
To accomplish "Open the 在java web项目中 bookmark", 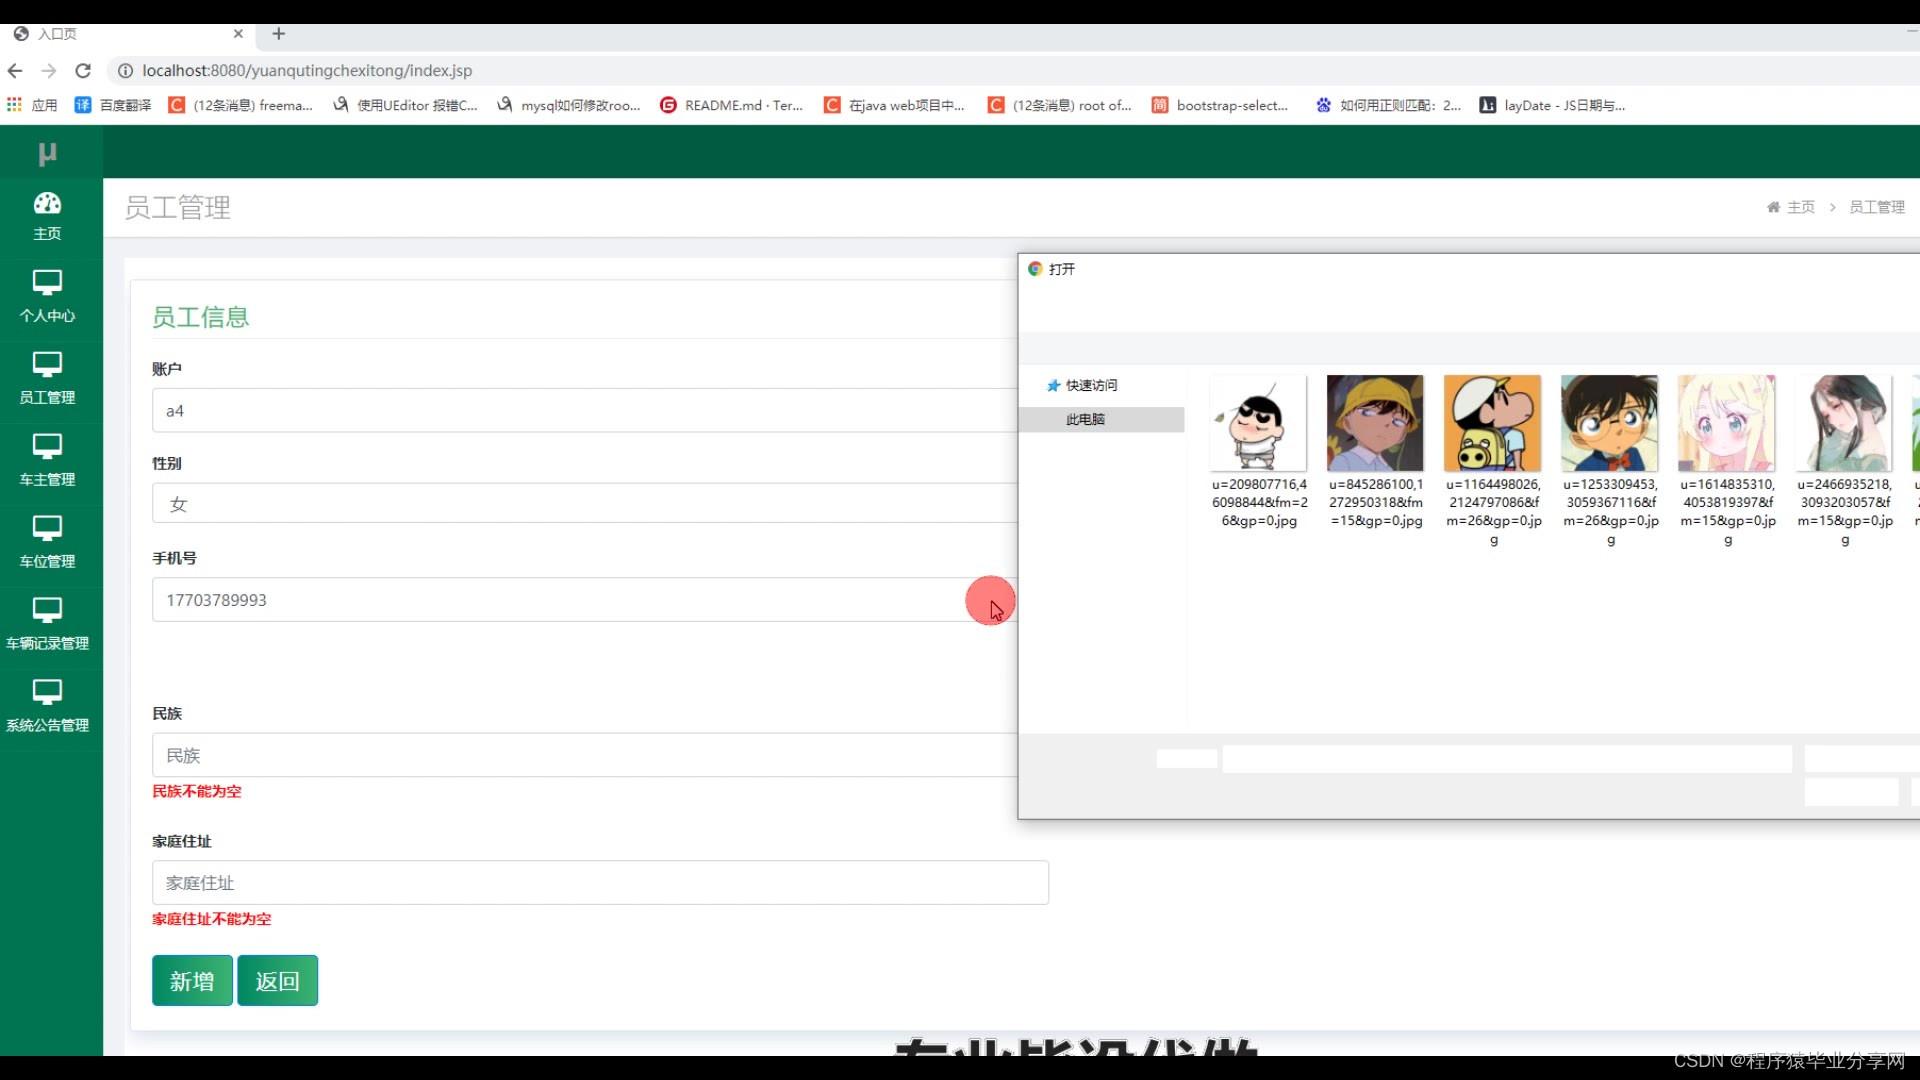I will tap(894, 105).
